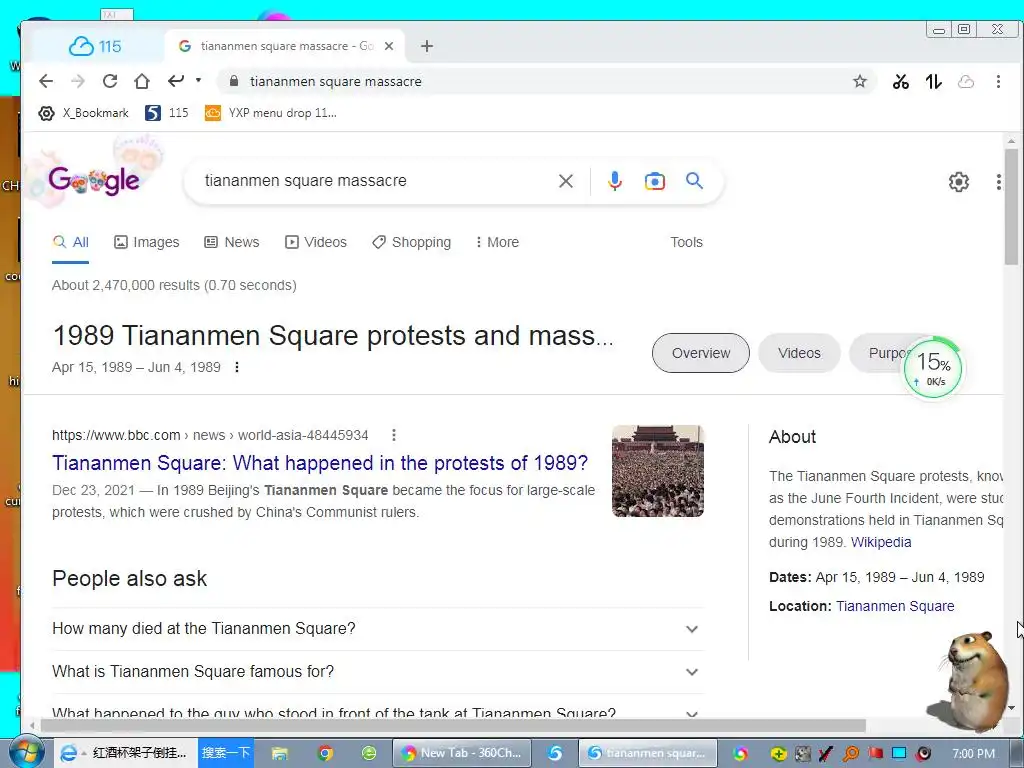This screenshot has width=1024, height=768.
Task: Open the dropdown next to the restore arrow
Action: coord(199,80)
